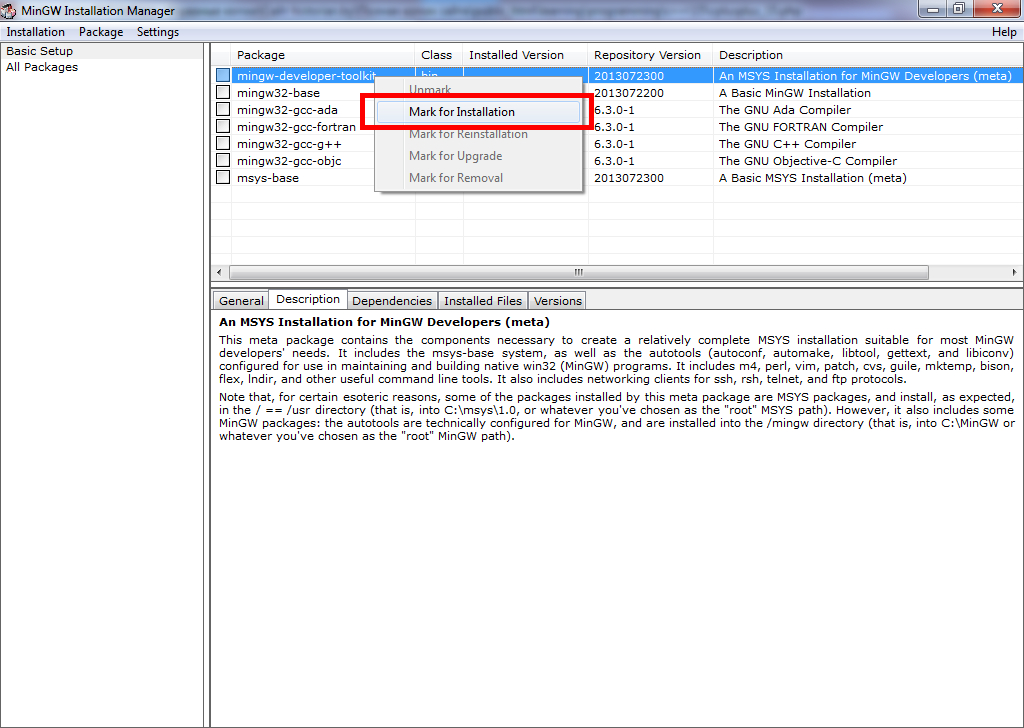The image size is (1024, 728).
Task: Click the right arrow of horizontal scrollbar
Action: coord(1014,272)
